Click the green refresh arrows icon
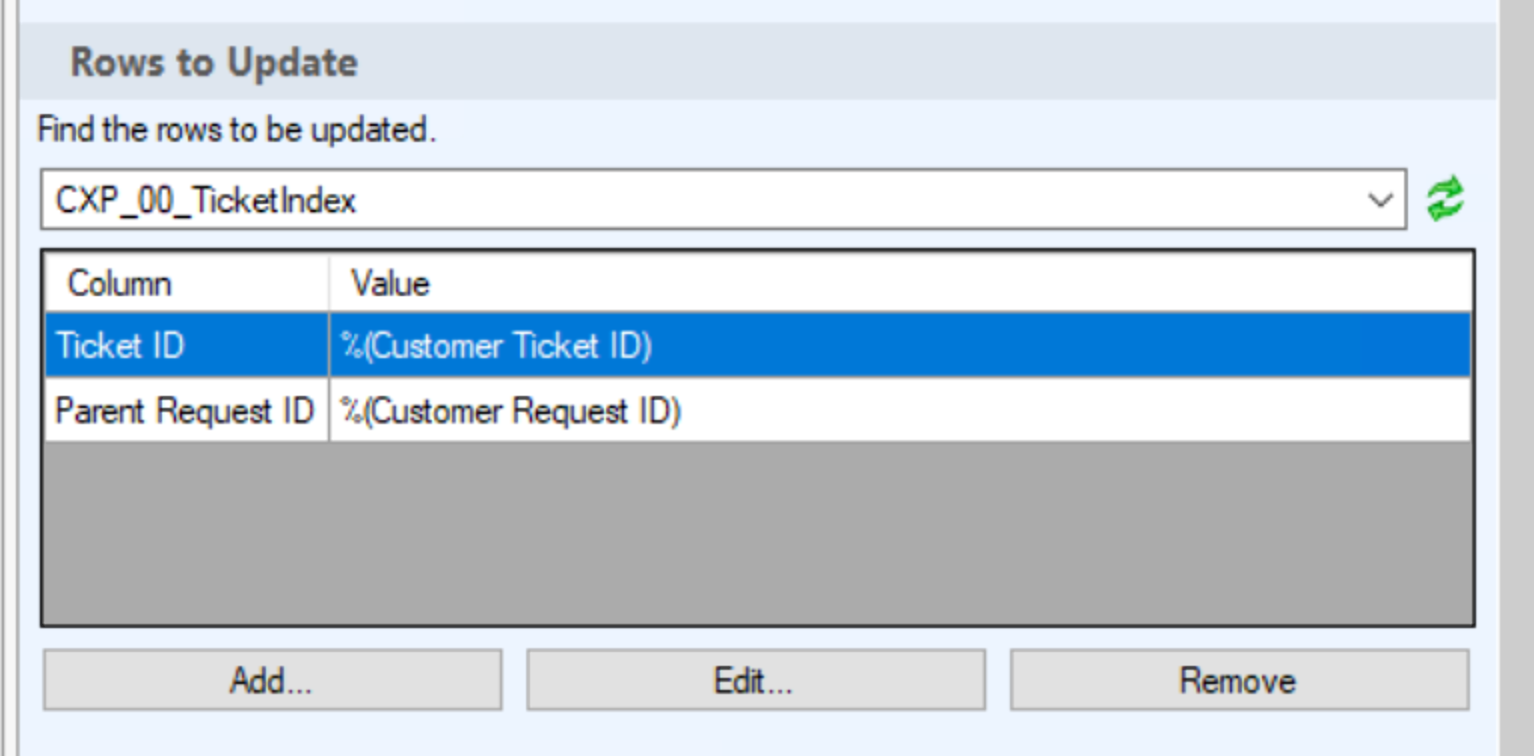This screenshot has width=1534, height=756. click(x=1444, y=198)
